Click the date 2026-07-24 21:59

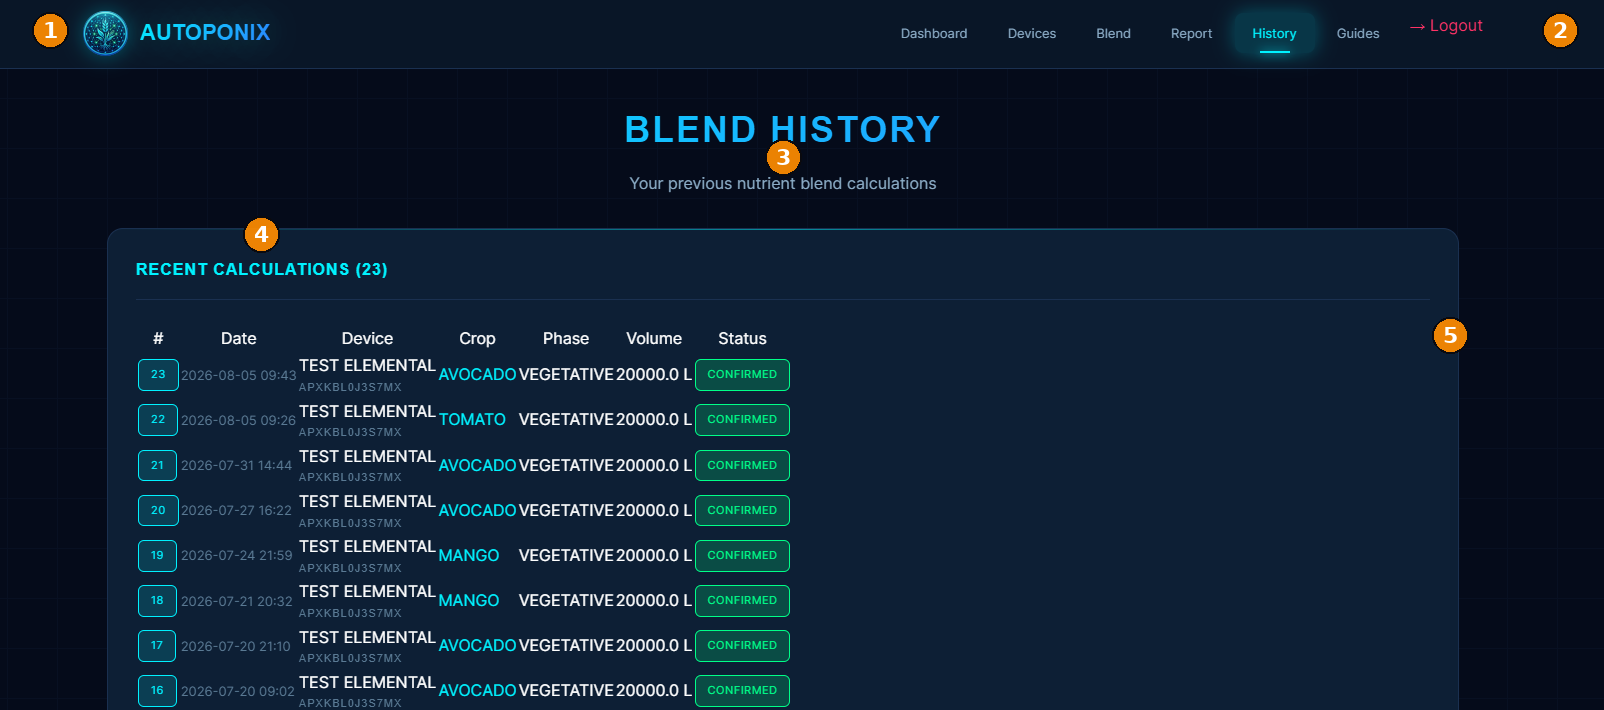[237, 555]
